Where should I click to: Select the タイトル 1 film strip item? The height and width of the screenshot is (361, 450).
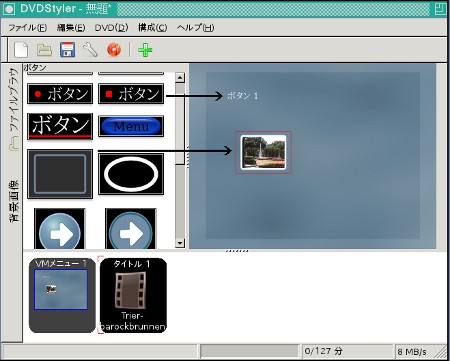[133, 295]
